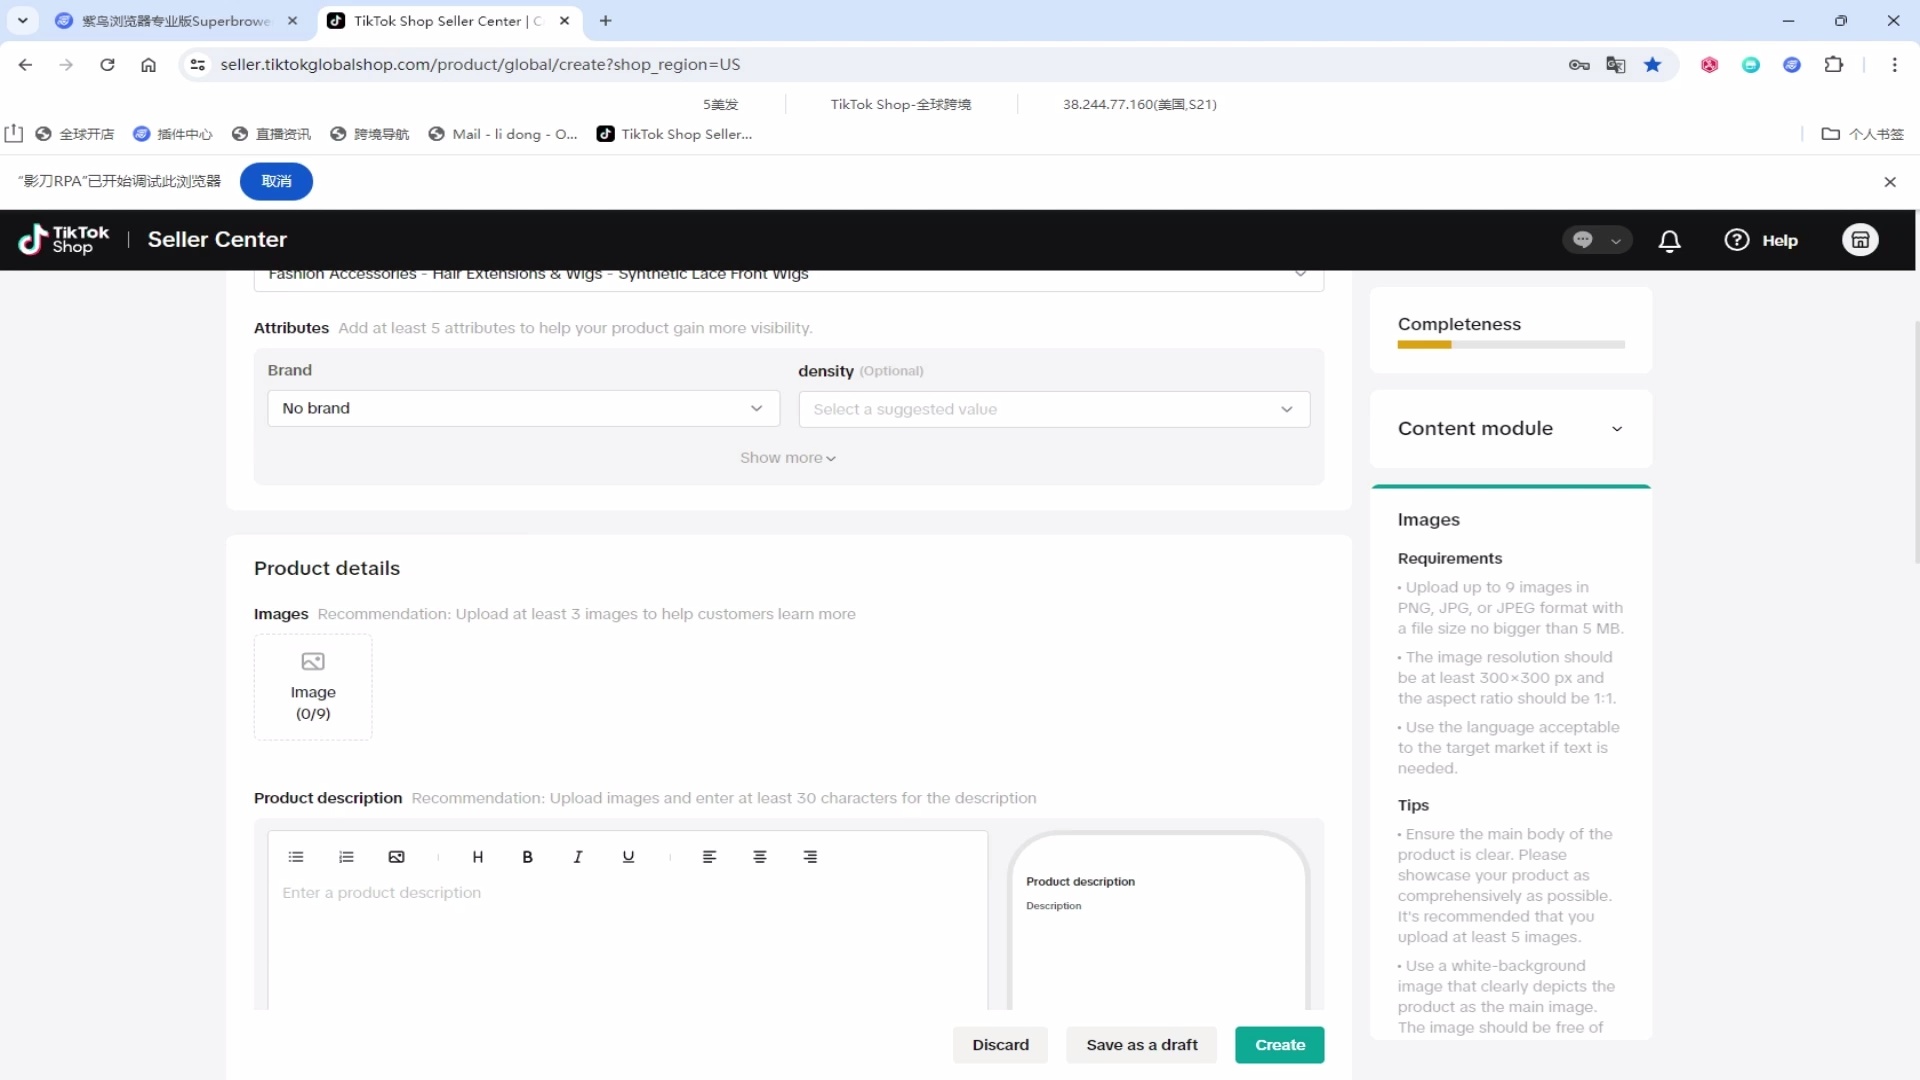
Task: Open notifications bell in Seller Center
Action: [x=1669, y=240]
